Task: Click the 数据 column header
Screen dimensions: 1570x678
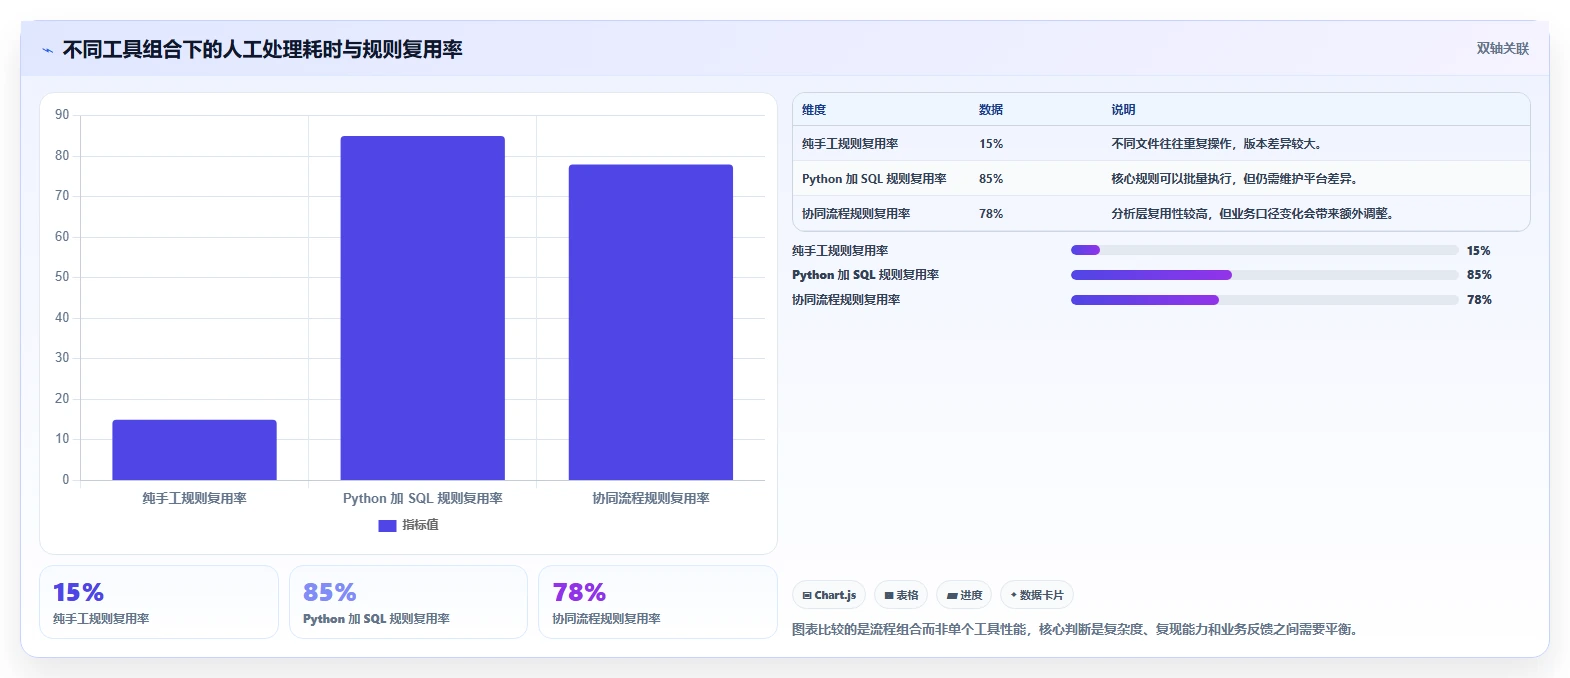Action: click(991, 110)
